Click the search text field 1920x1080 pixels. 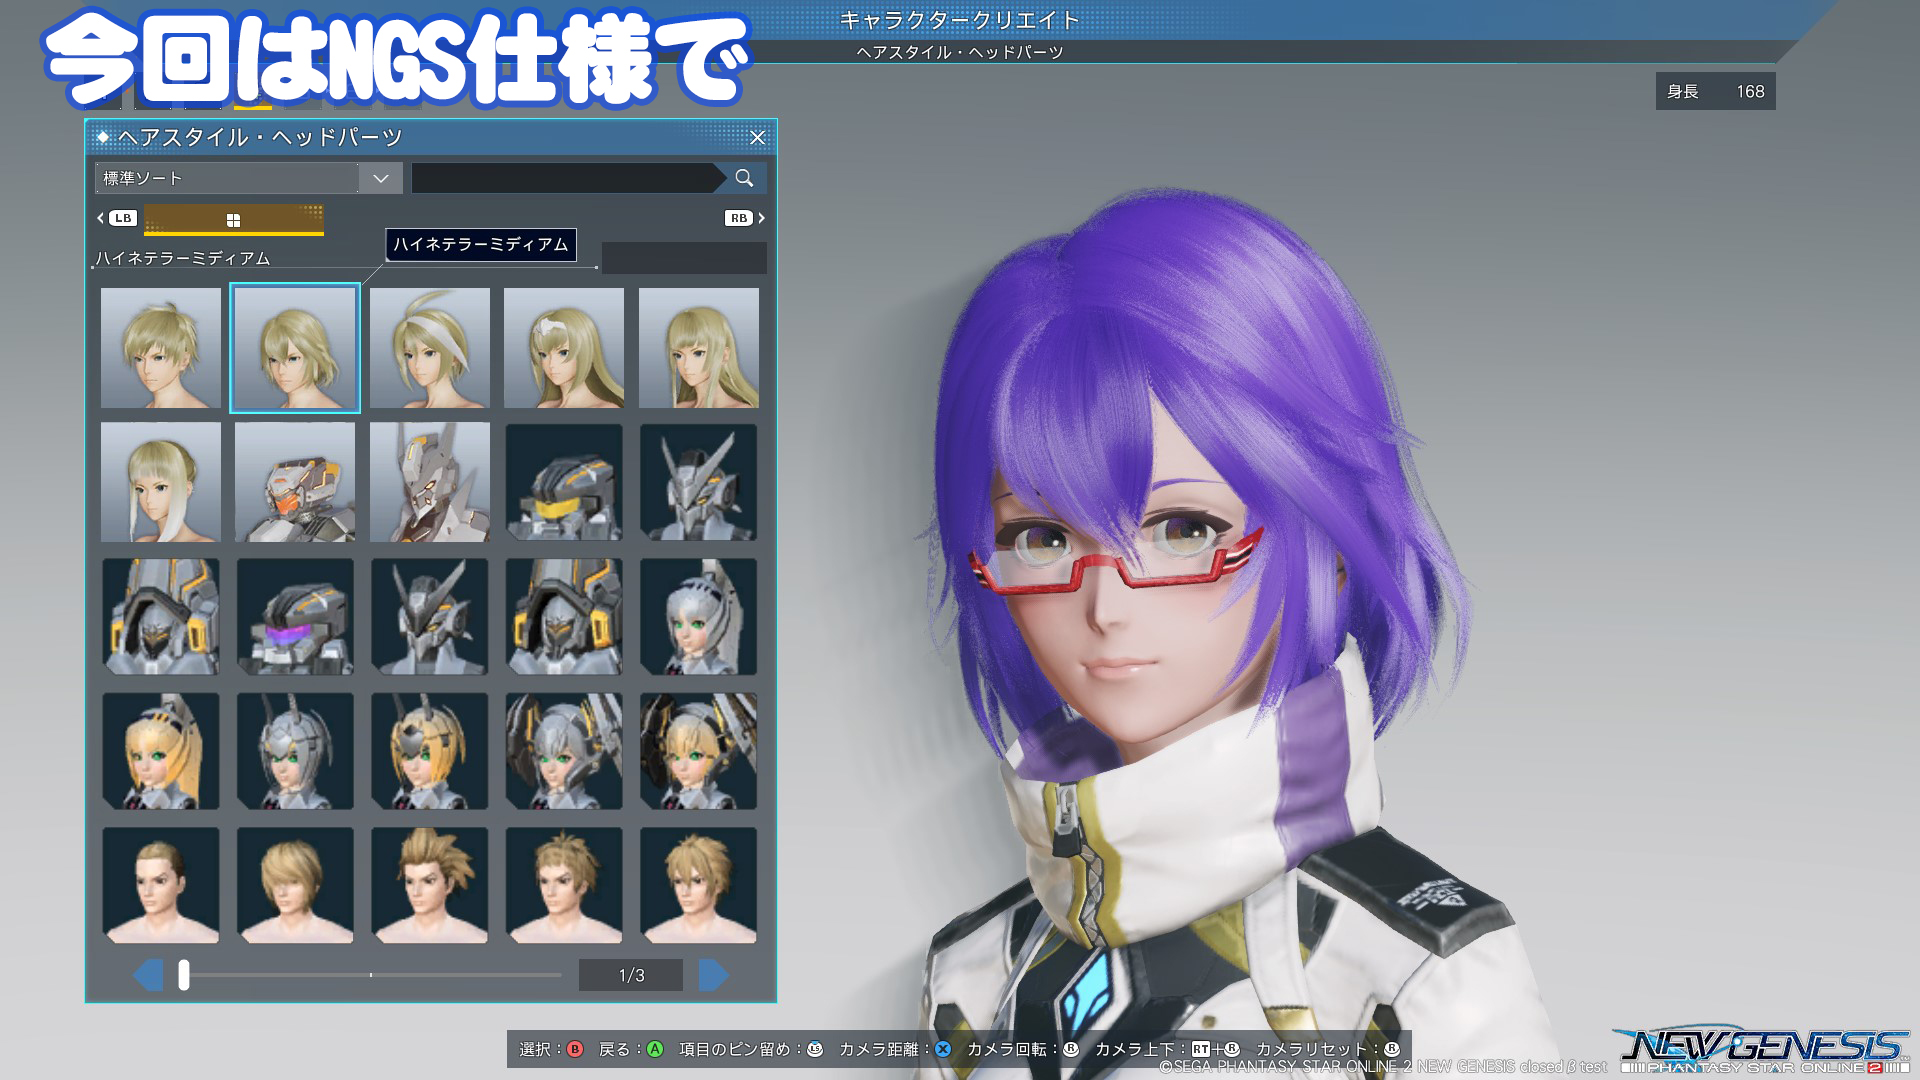(570, 178)
